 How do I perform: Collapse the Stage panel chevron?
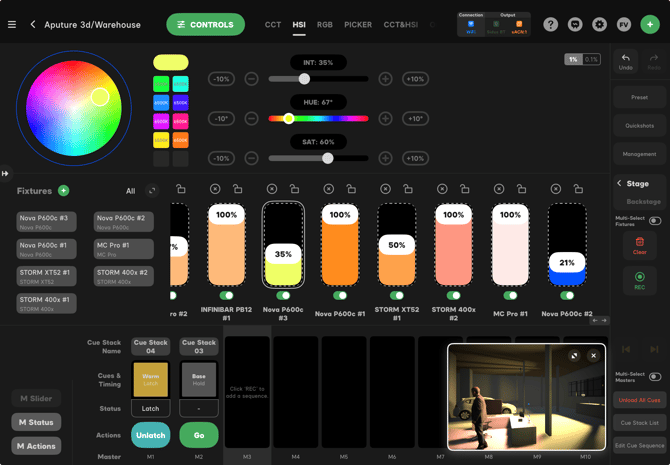(x=619, y=184)
